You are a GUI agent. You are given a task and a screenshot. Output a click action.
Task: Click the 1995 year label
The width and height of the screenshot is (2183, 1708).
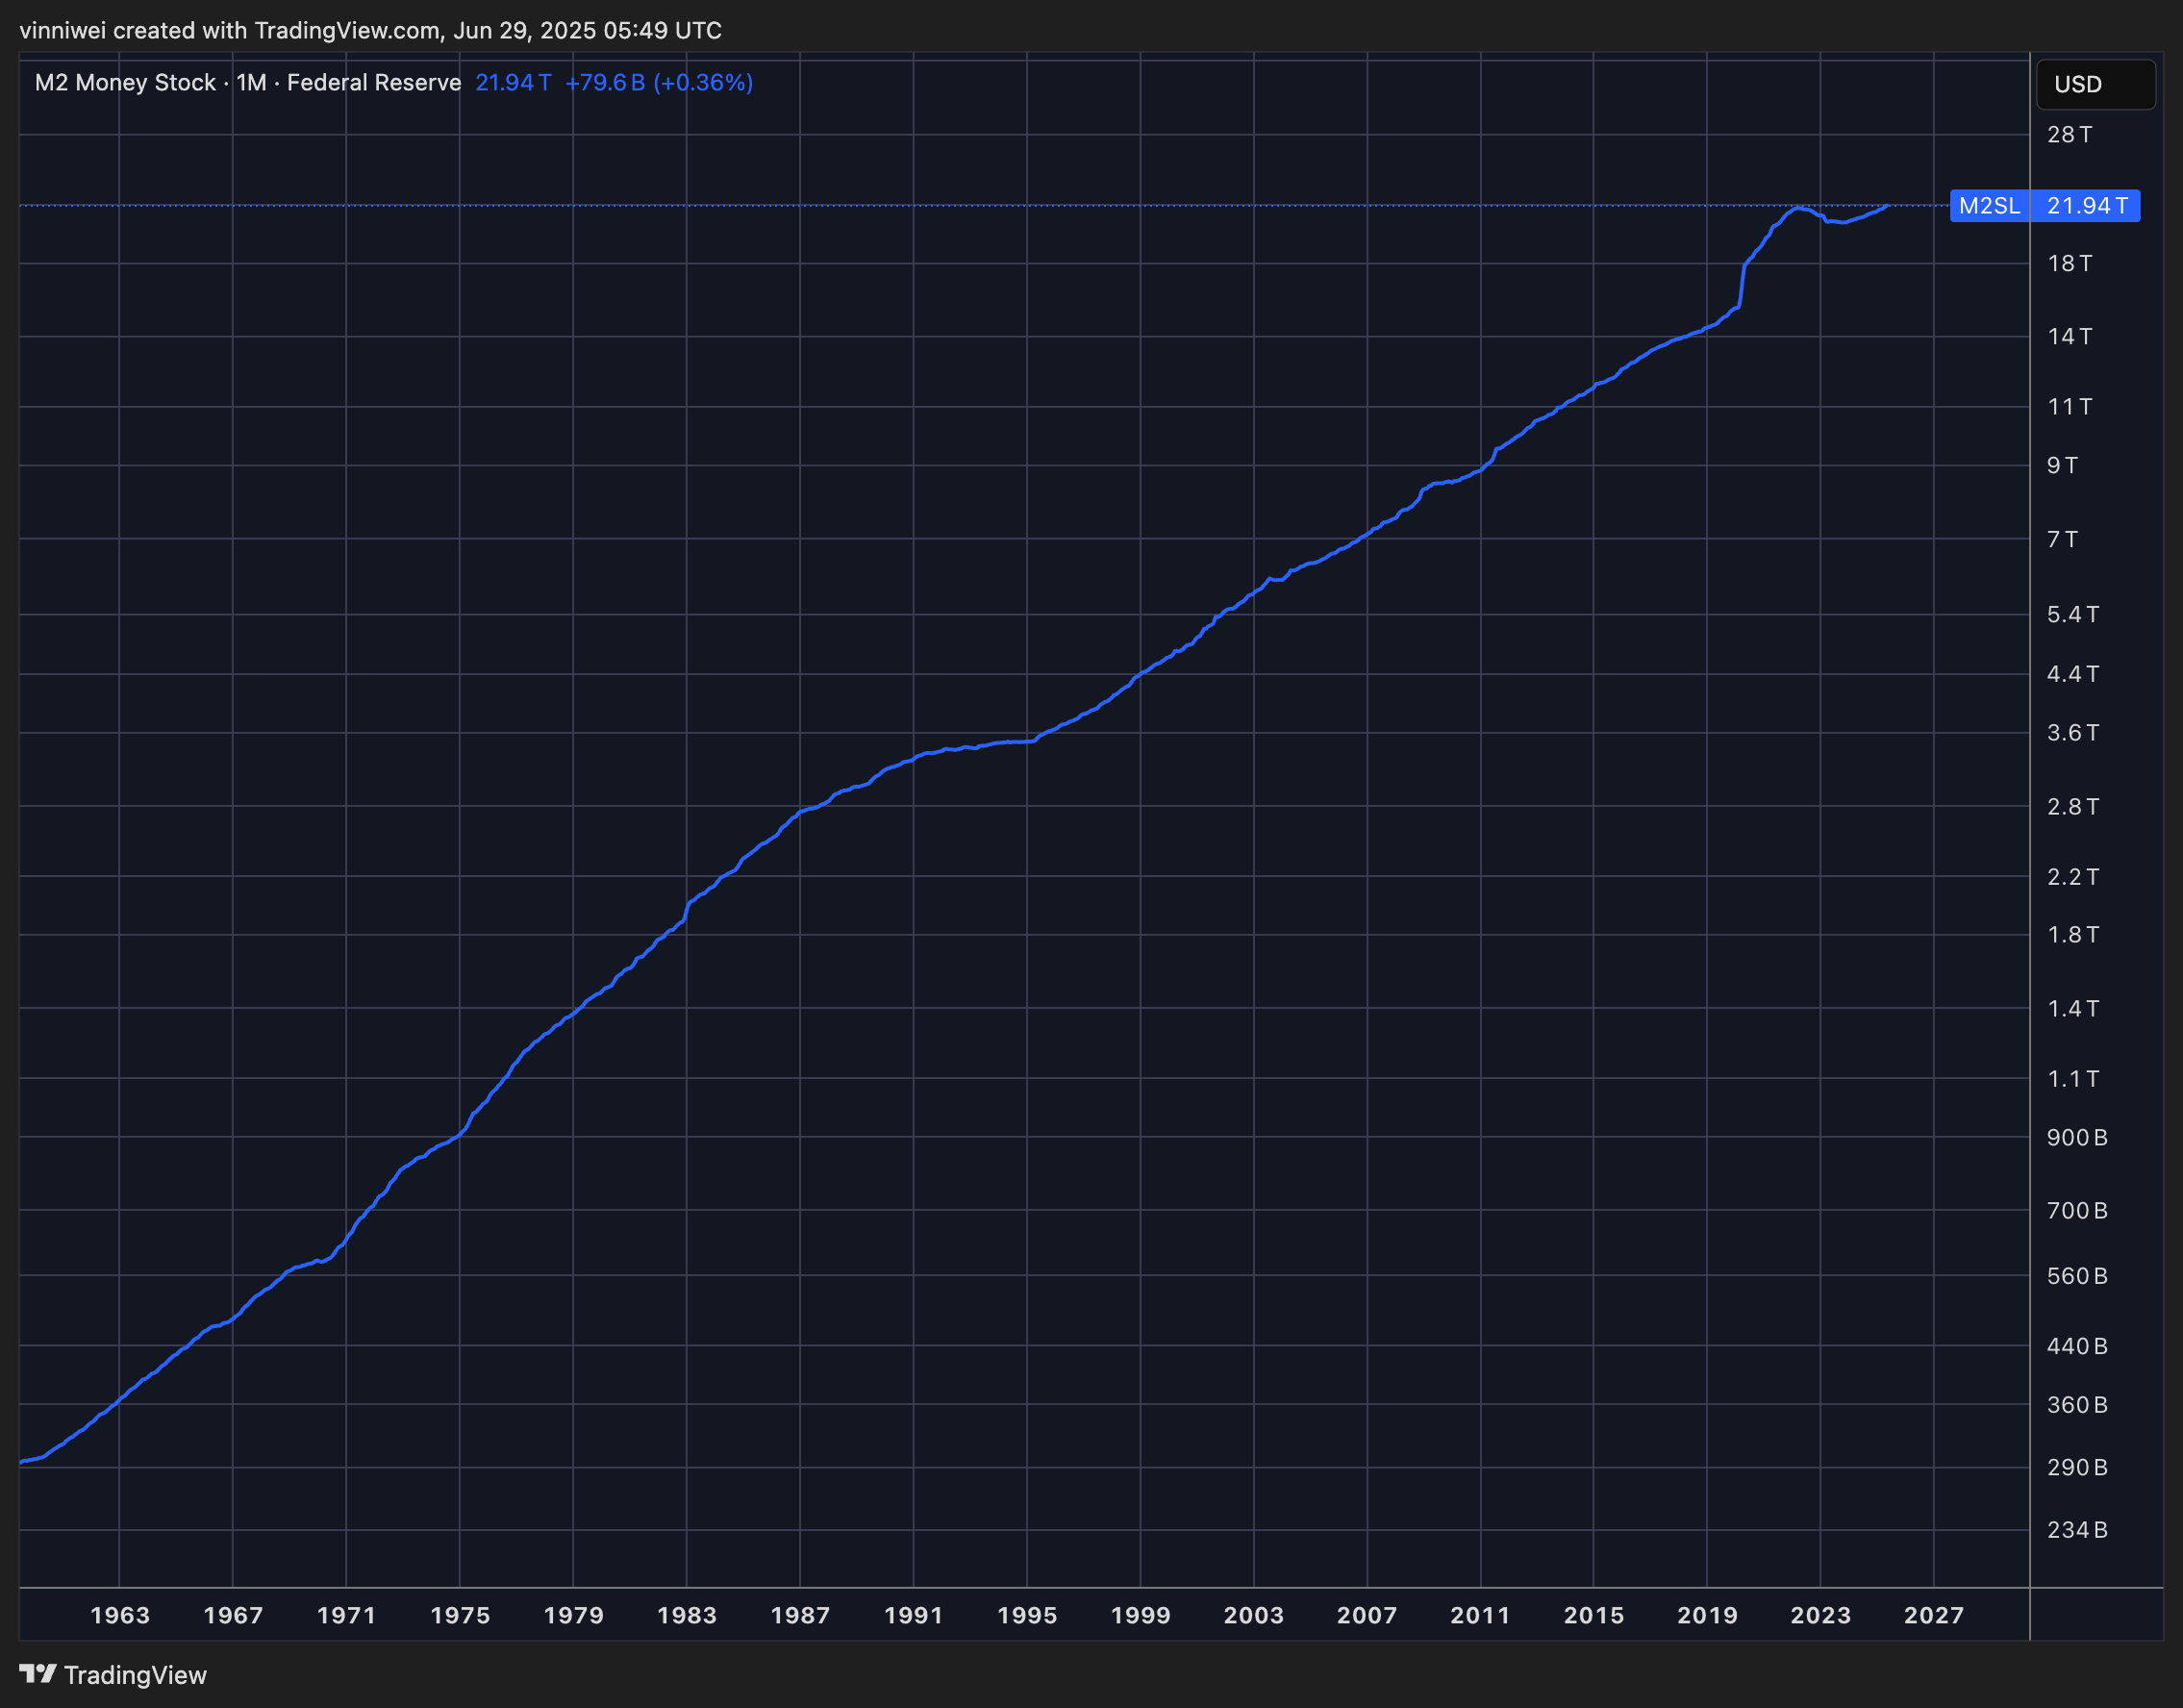pos(1027,1615)
